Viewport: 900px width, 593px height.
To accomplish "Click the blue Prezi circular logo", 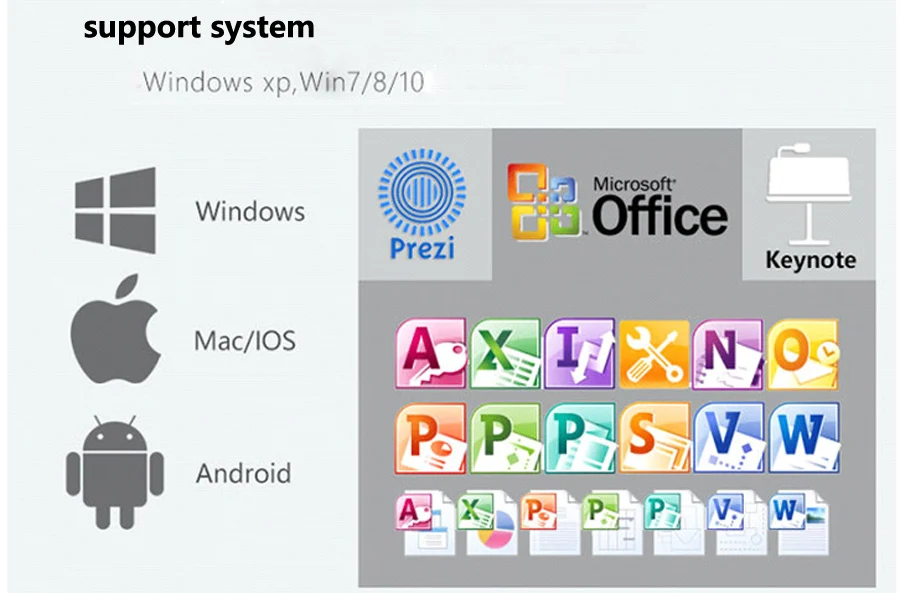I will click(x=422, y=192).
